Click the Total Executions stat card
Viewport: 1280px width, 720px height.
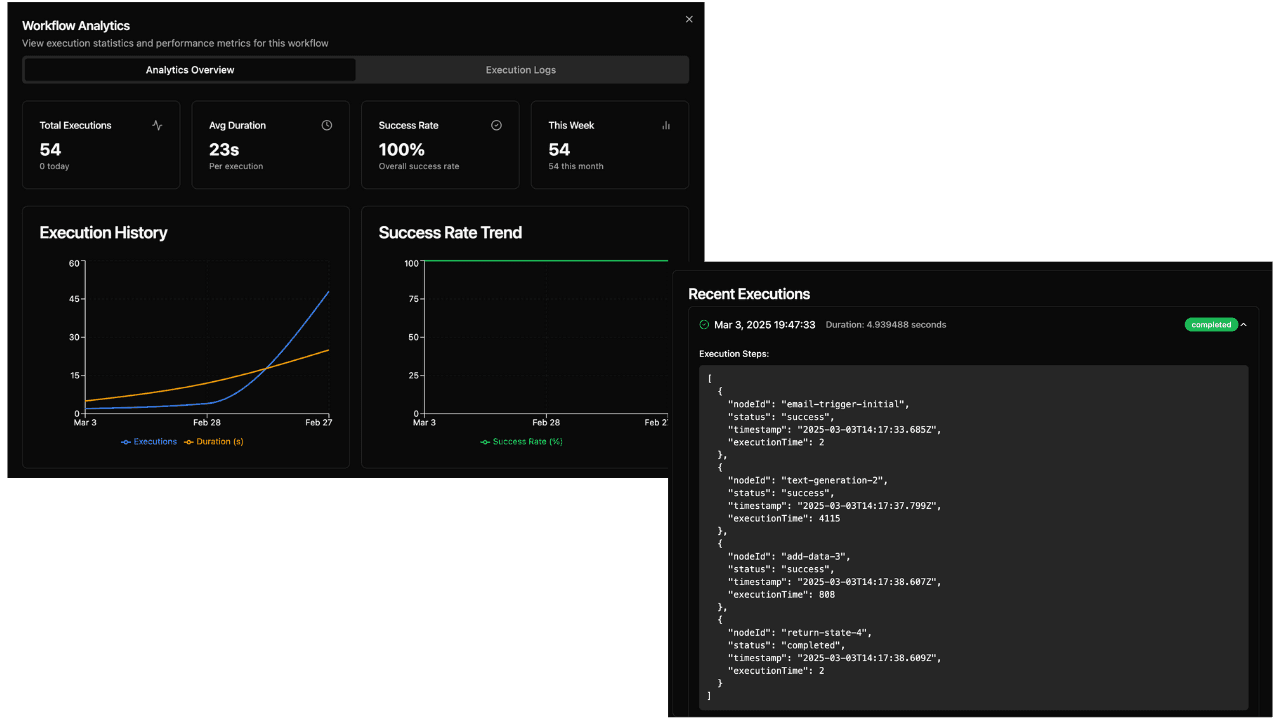click(x=100, y=144)
